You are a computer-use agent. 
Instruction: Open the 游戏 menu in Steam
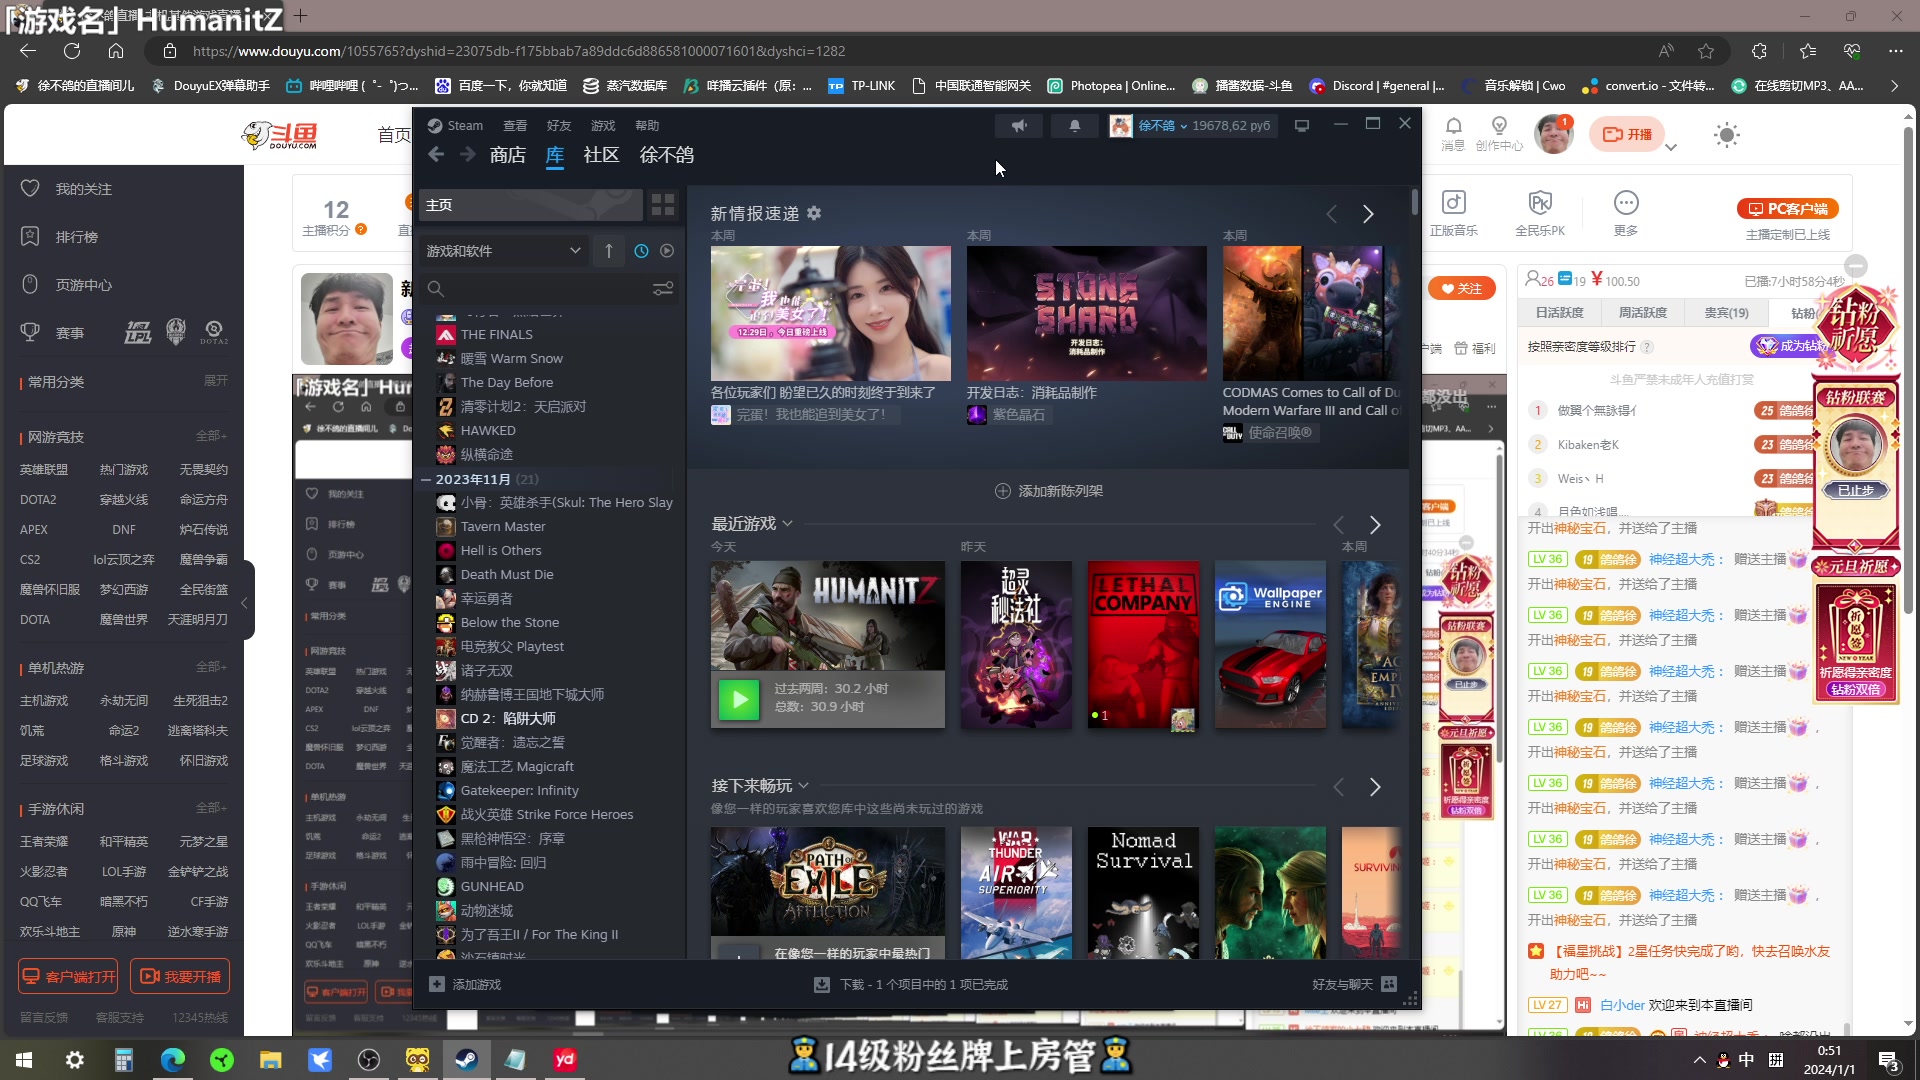pyautogui.click(x=603, y=126)
